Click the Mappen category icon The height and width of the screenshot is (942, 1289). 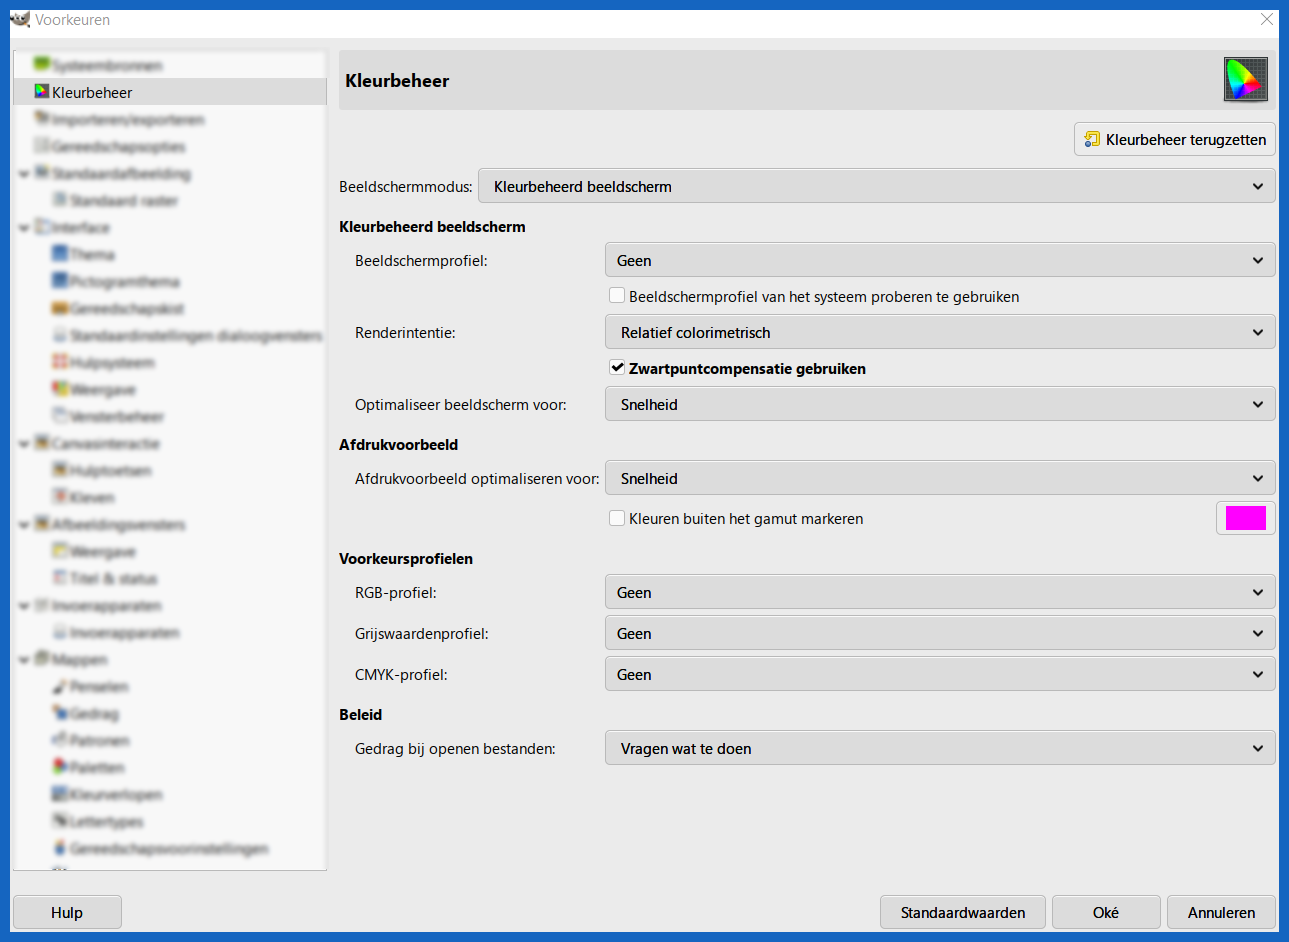point(42,658)
